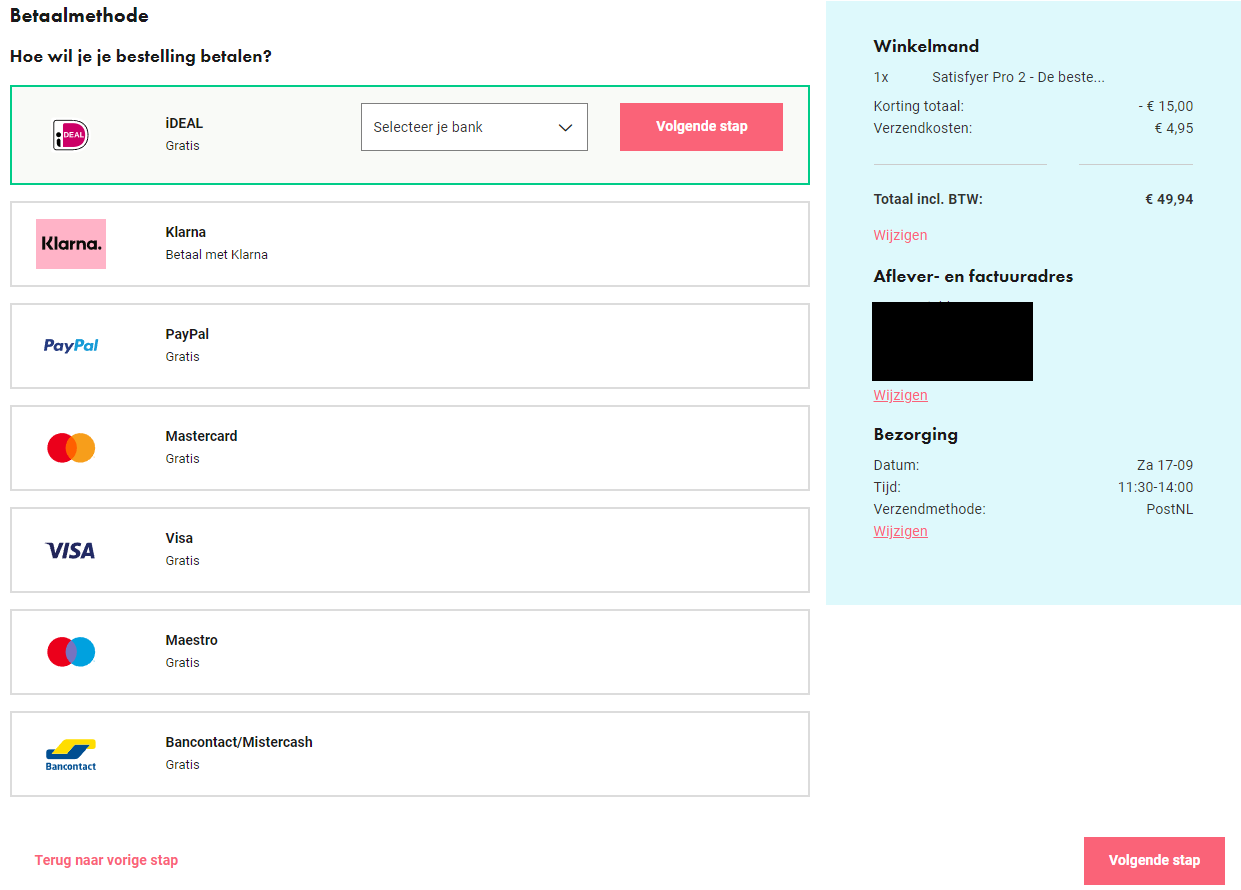
Task: Click 'Gratis' under PayPal
Action: tap(182, 356)
